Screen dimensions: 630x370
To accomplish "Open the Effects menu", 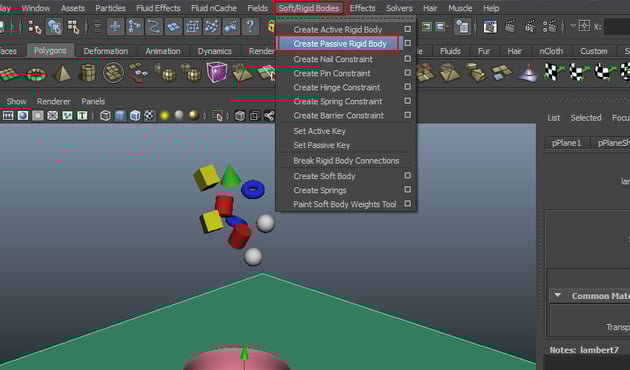I will (362, 8).
